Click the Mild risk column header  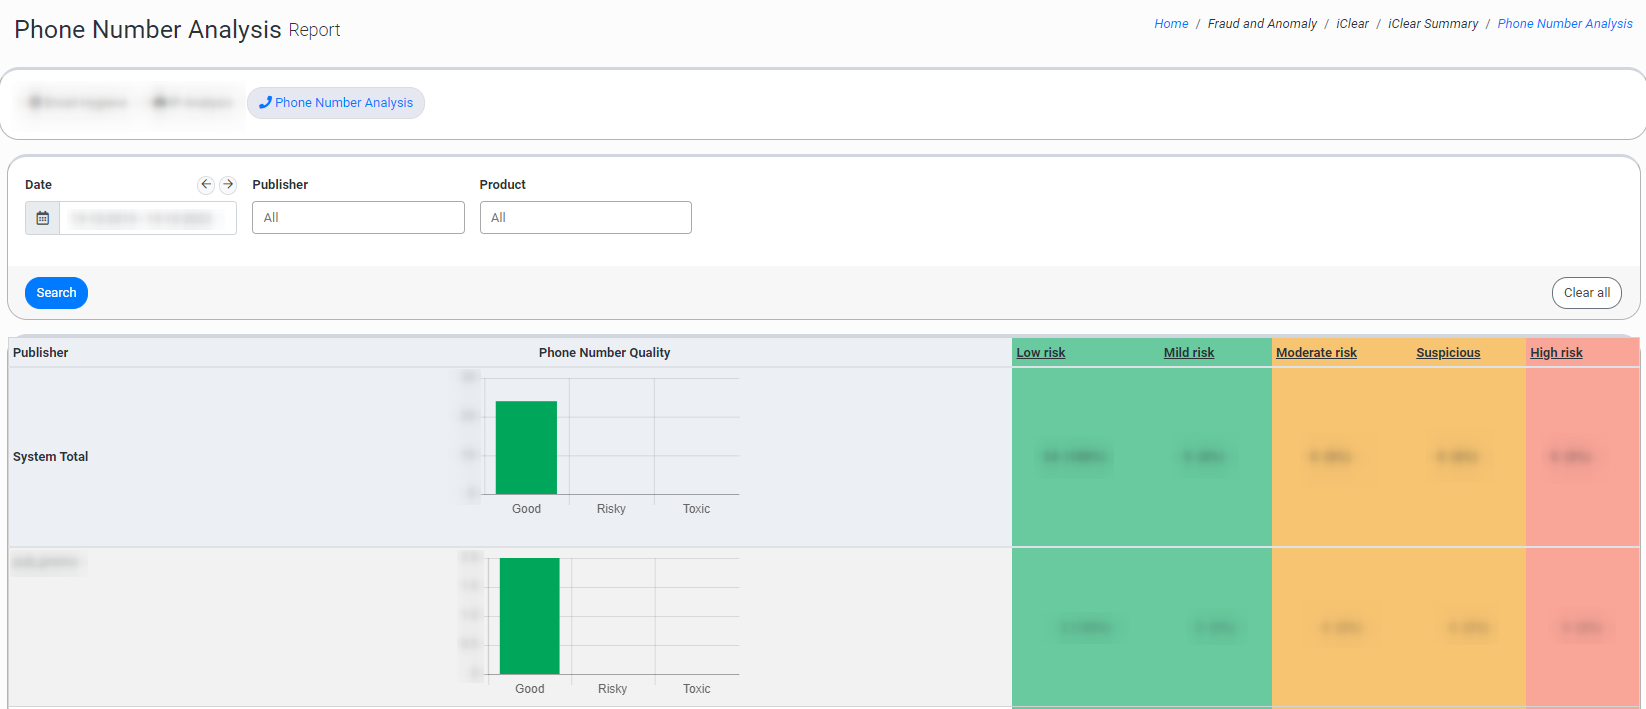pos(1188,353)
